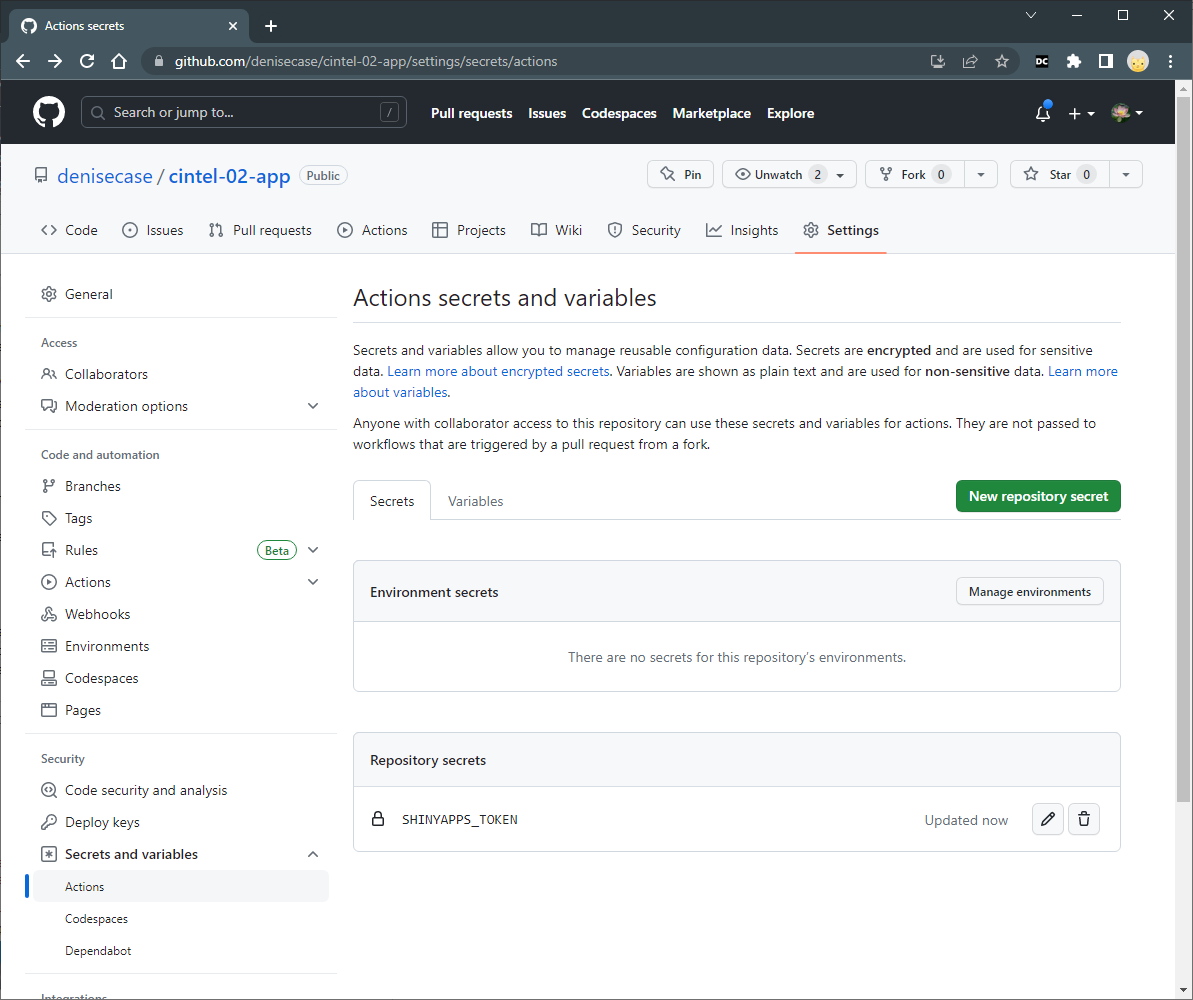Open a new browser tab

[x=271, y=26]
